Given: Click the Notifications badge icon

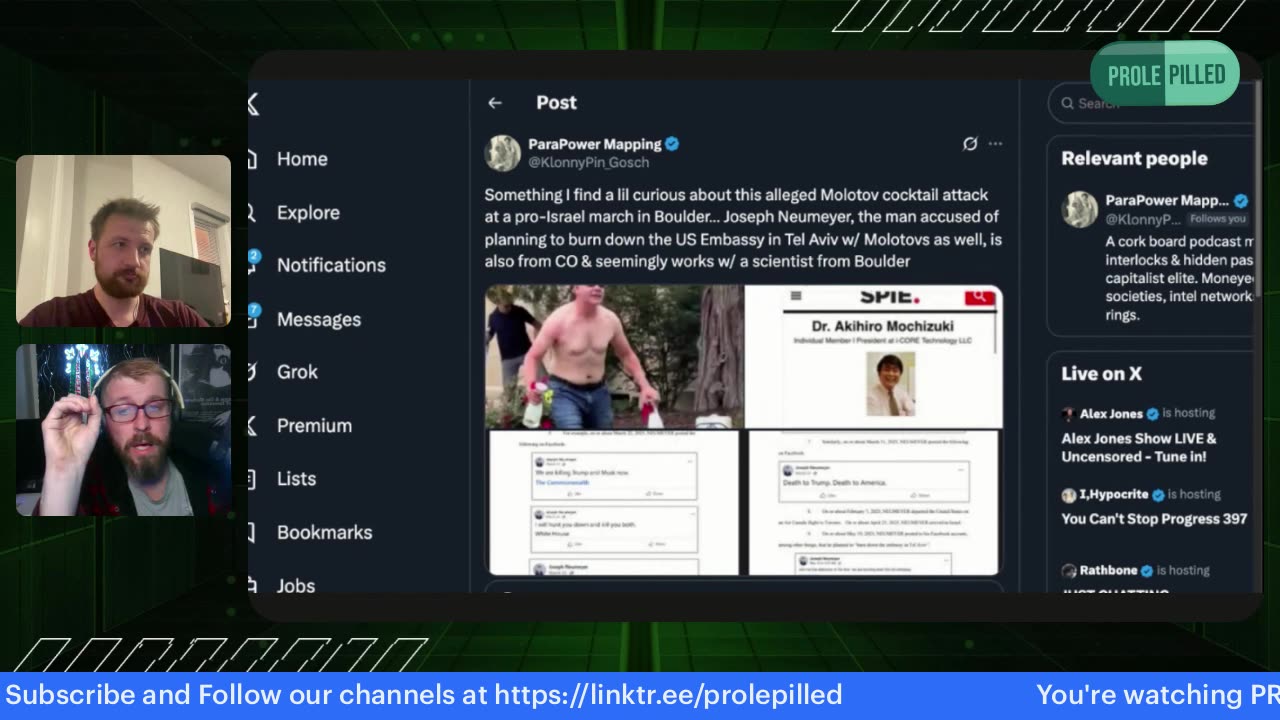Looking at the screenshot, I should pos(253,258).
